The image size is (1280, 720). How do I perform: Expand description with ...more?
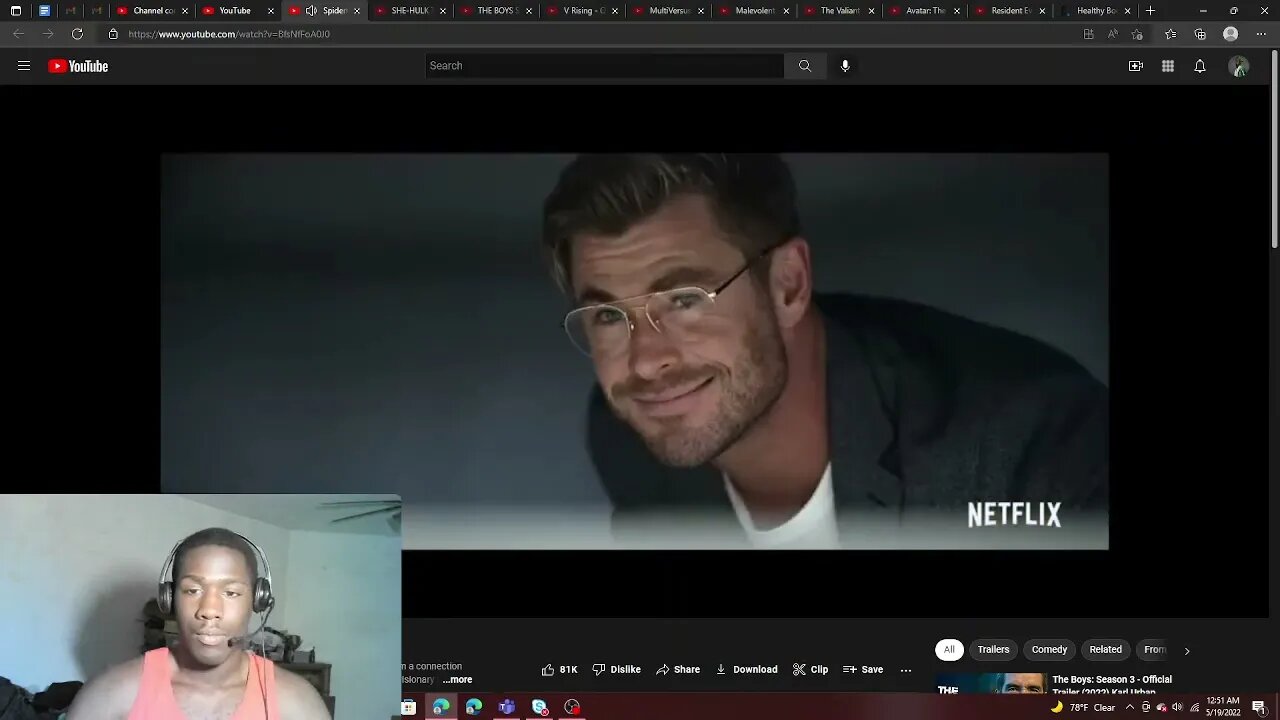tap(457, 680)
